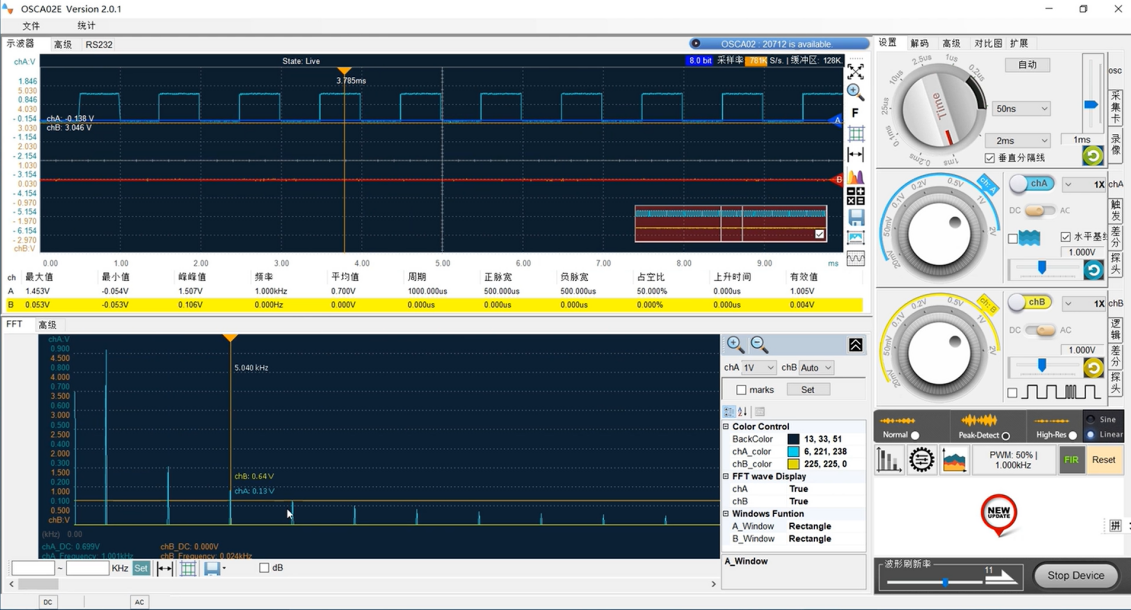Open the chB Auto range dropdown
Image resolution: width=1131 pixels, height=610 pixels.
point(816,368)
